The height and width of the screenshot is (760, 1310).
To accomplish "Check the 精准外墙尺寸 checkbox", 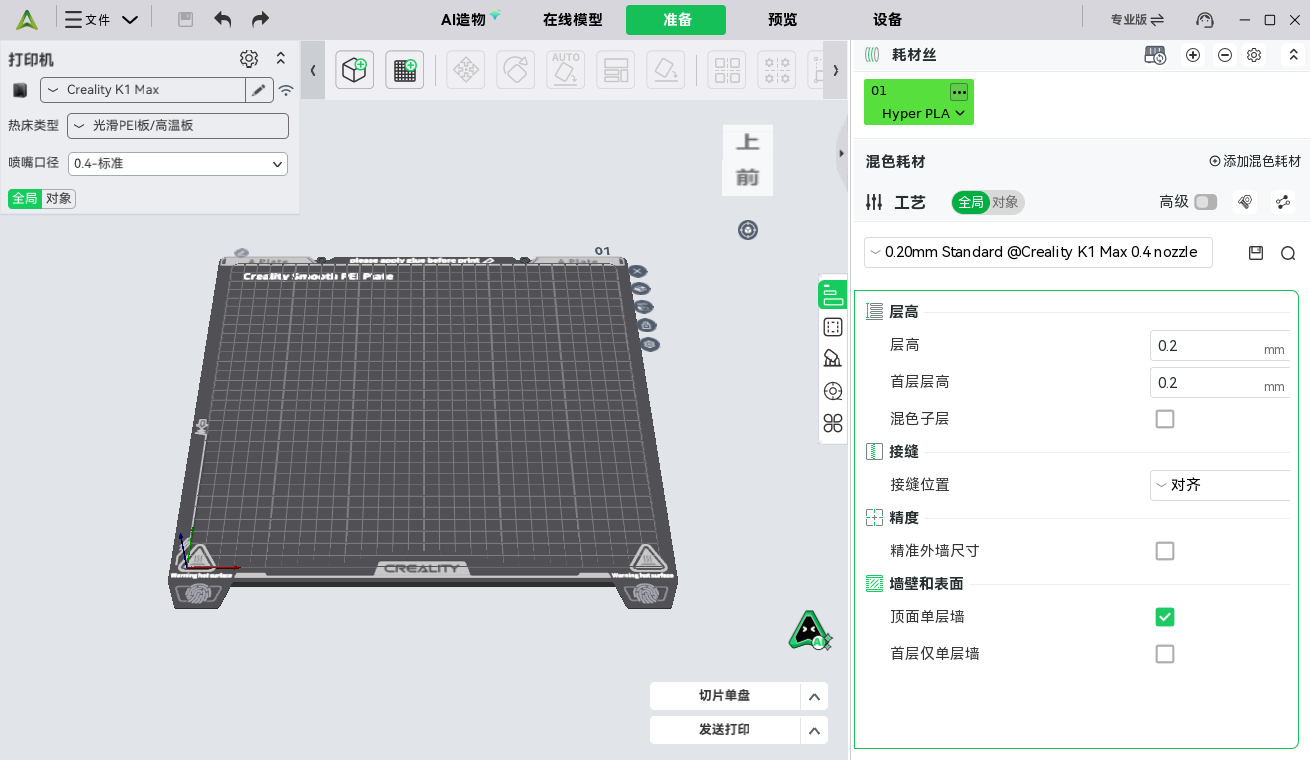I will coord(1165,551).
